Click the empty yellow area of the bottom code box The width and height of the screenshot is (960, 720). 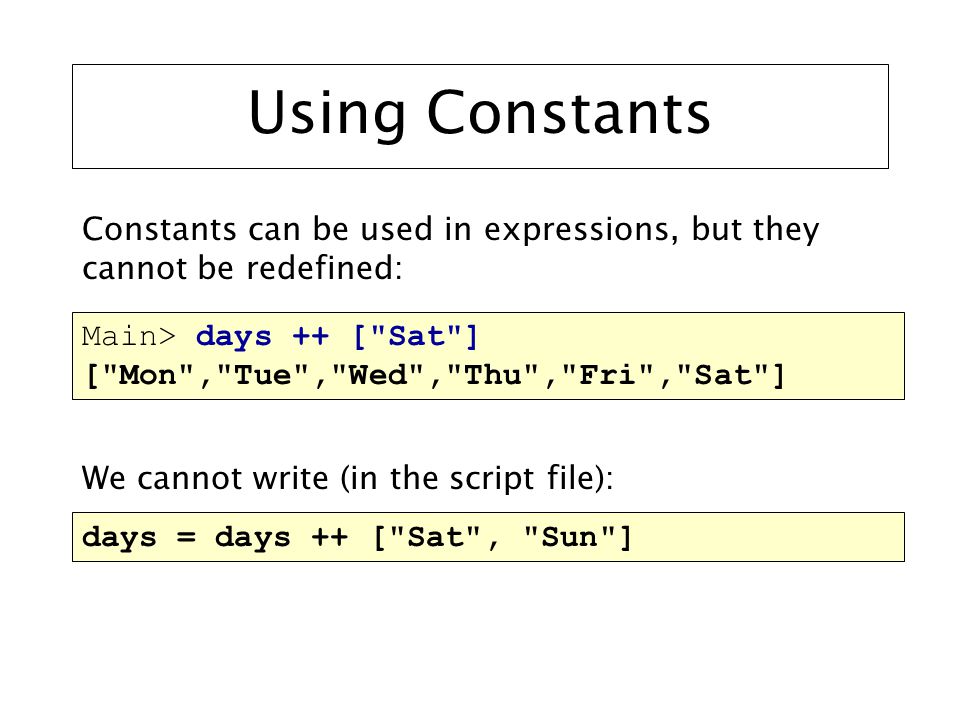(765, 538)
